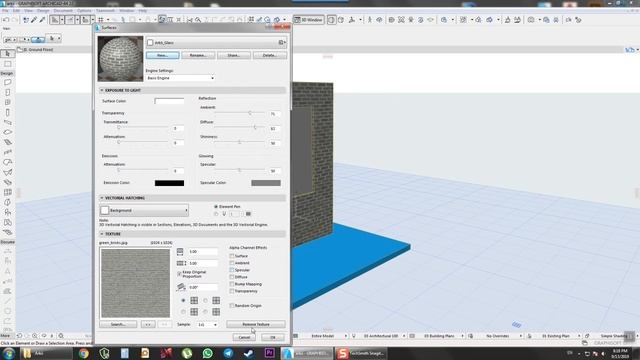Collapse the Exposure to Light section
640x360 pixels.
click(102, 90)
